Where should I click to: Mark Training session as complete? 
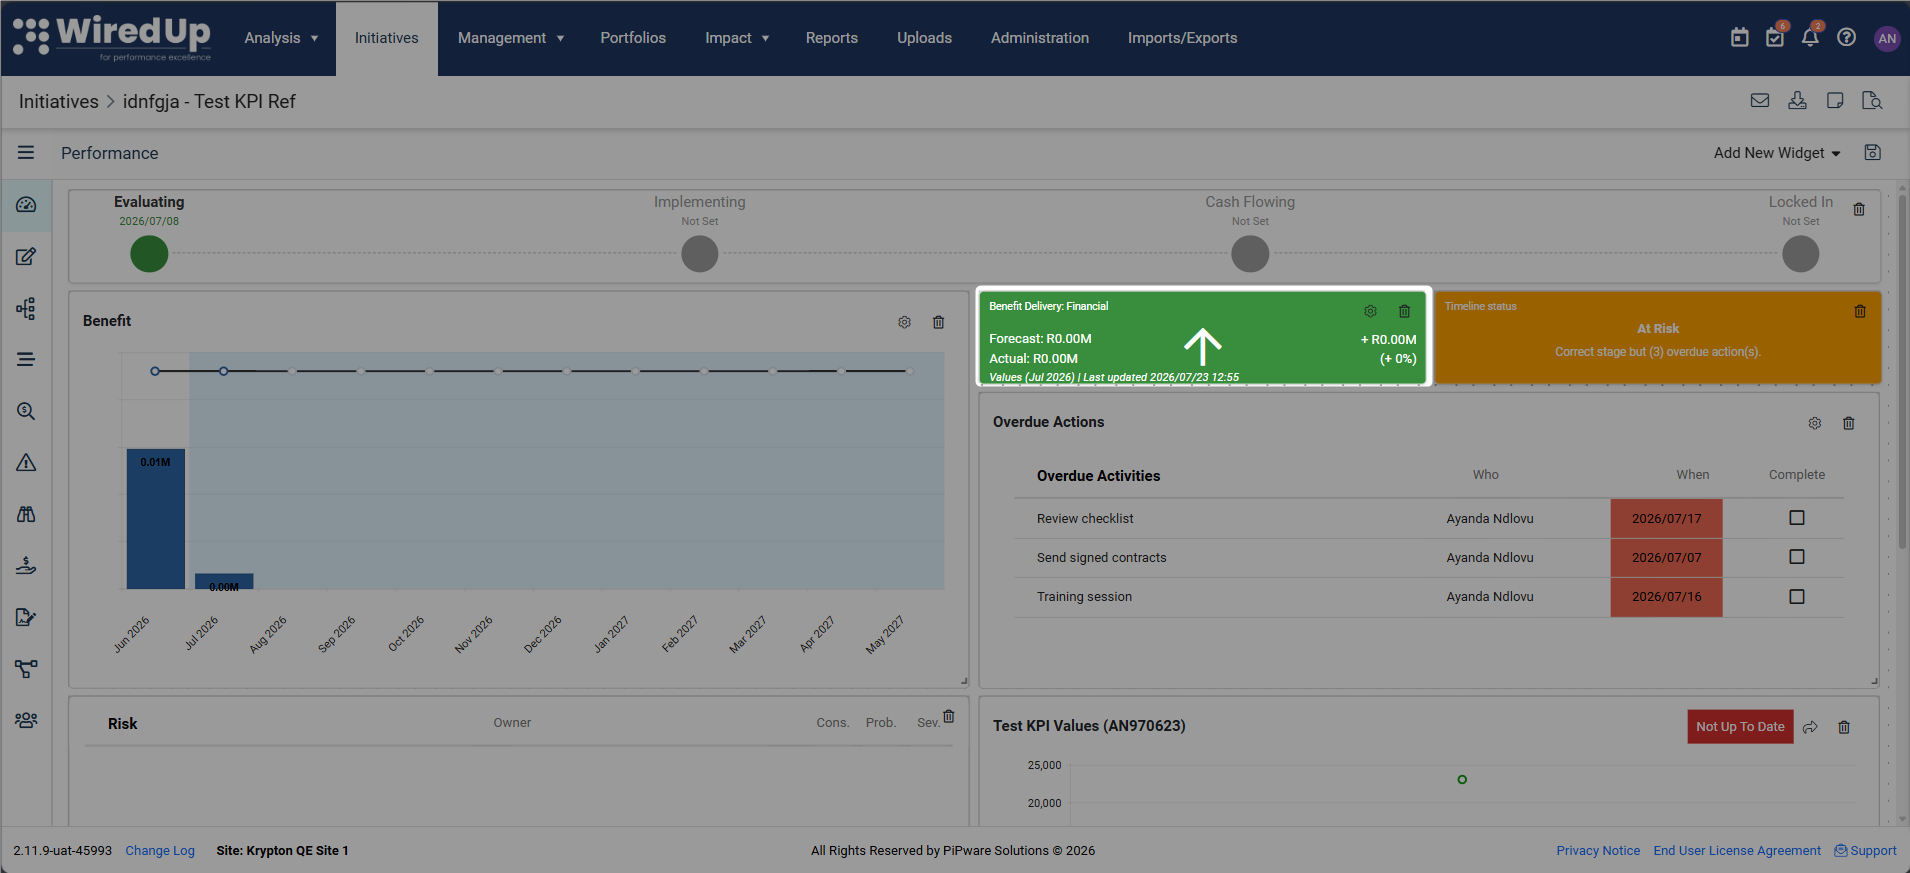click(1797, 596)
